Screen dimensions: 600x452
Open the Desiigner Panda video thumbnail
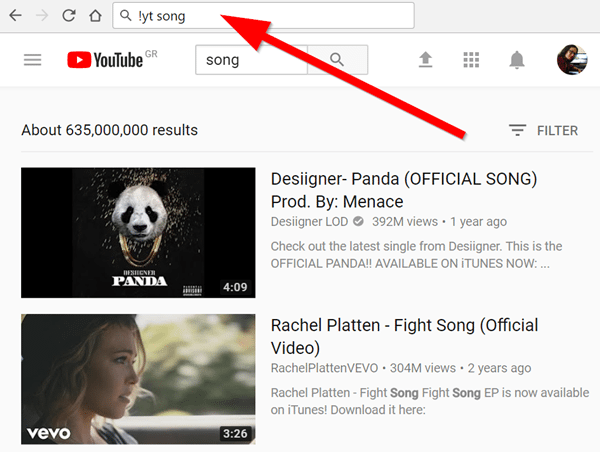coord(138,233)
